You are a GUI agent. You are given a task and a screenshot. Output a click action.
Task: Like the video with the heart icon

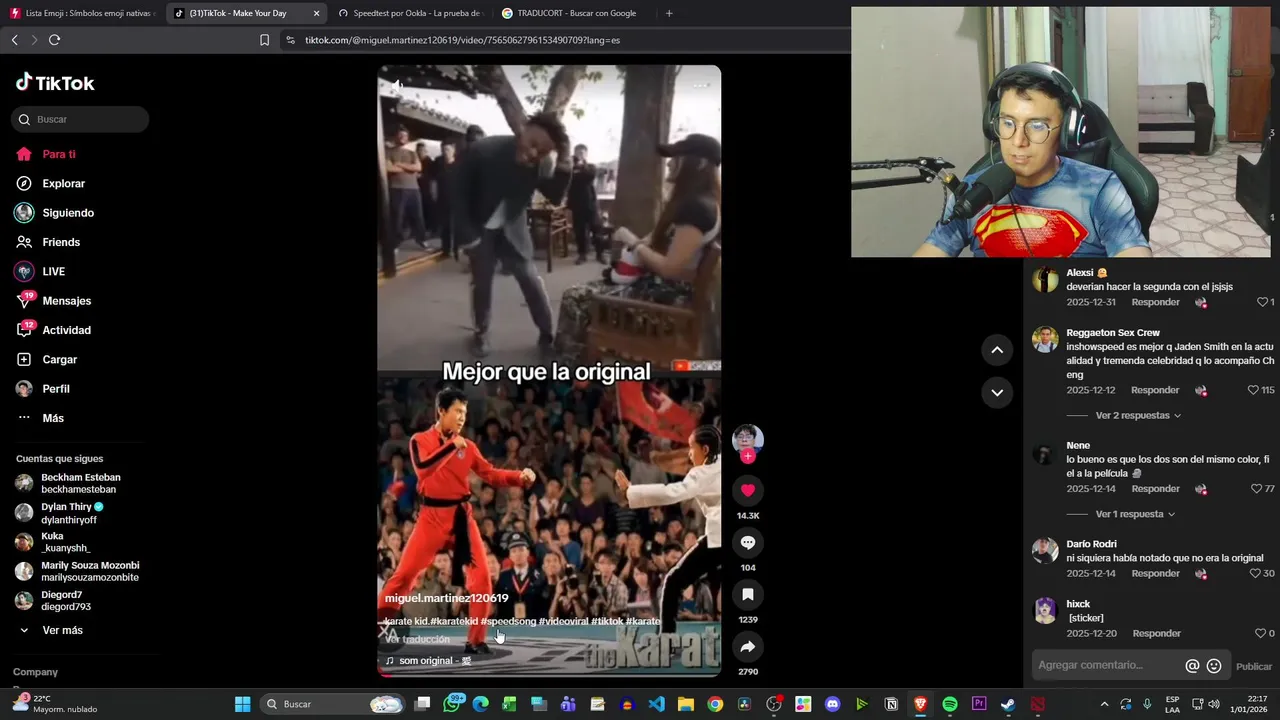click(748, 490)
